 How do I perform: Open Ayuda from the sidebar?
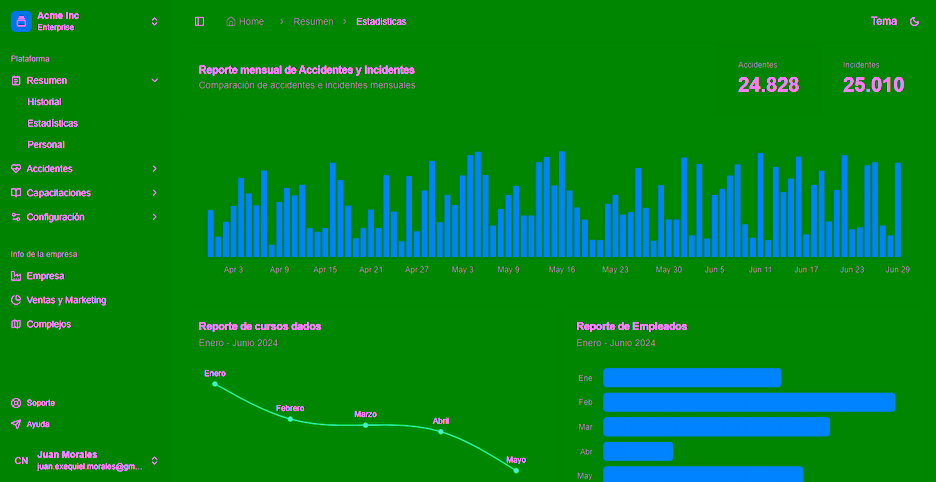click(38, 424)
